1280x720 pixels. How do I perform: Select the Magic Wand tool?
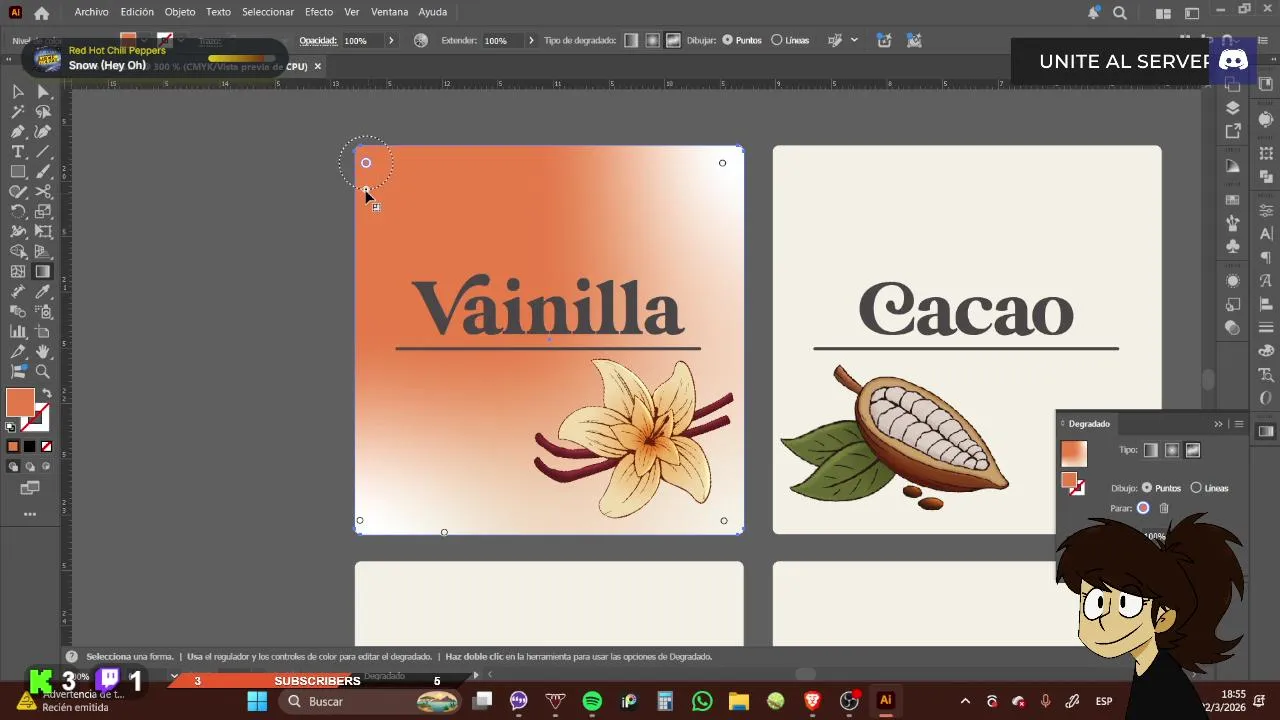(x=18, y=112)
